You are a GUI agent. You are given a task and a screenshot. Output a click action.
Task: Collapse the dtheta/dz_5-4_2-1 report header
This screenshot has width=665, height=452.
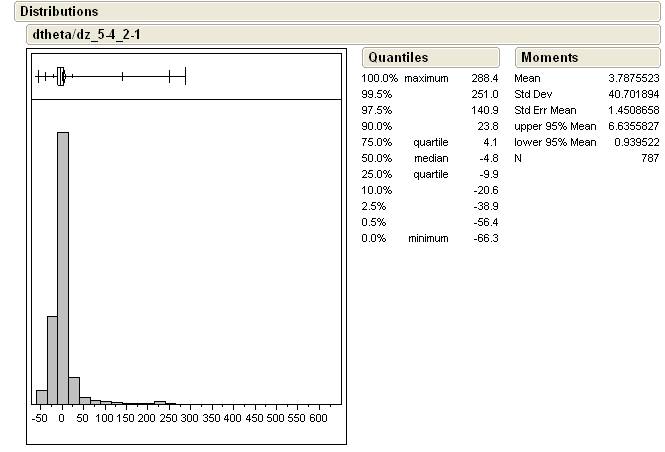[92, 34]
